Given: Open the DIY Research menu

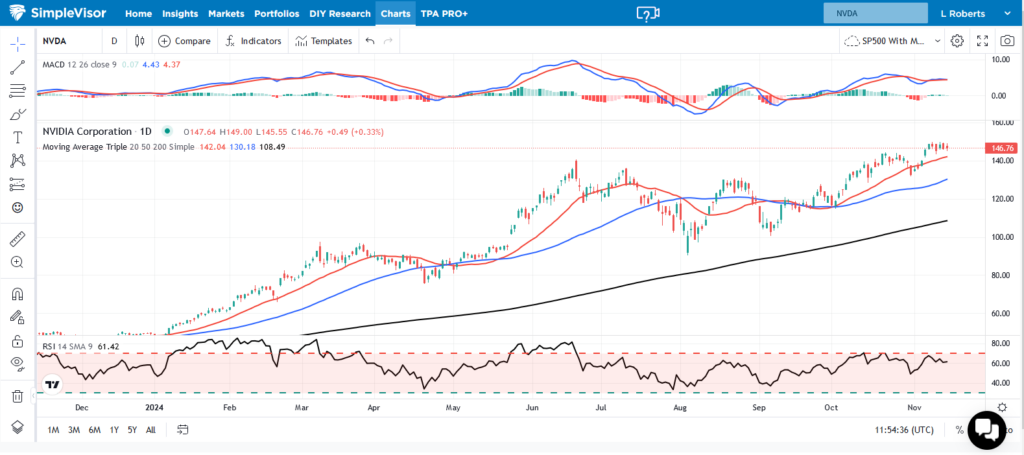Looking at the screenshot, I should (x=340, y=13).
